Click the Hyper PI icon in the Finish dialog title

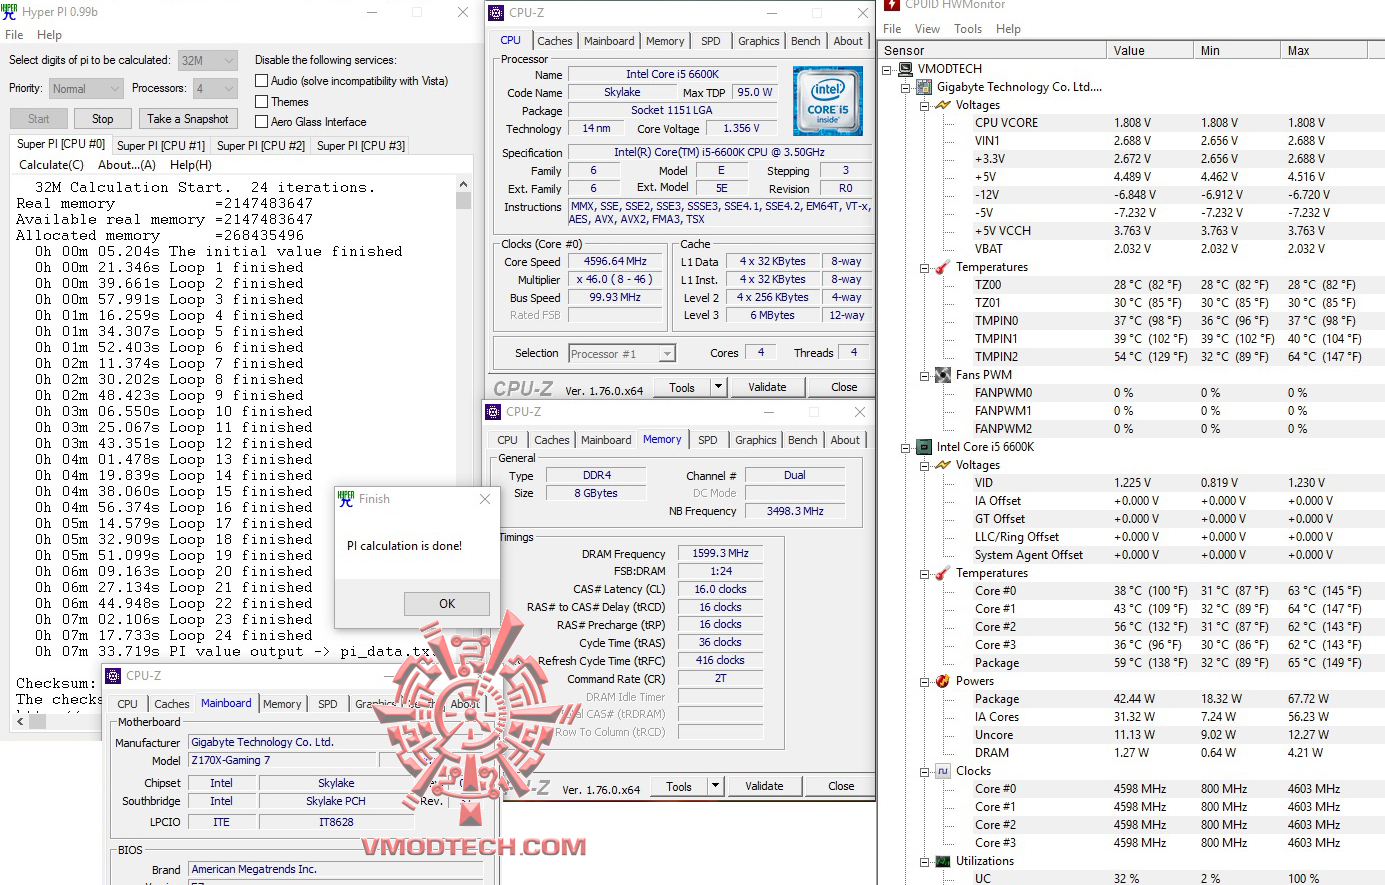tap(346, 499)
